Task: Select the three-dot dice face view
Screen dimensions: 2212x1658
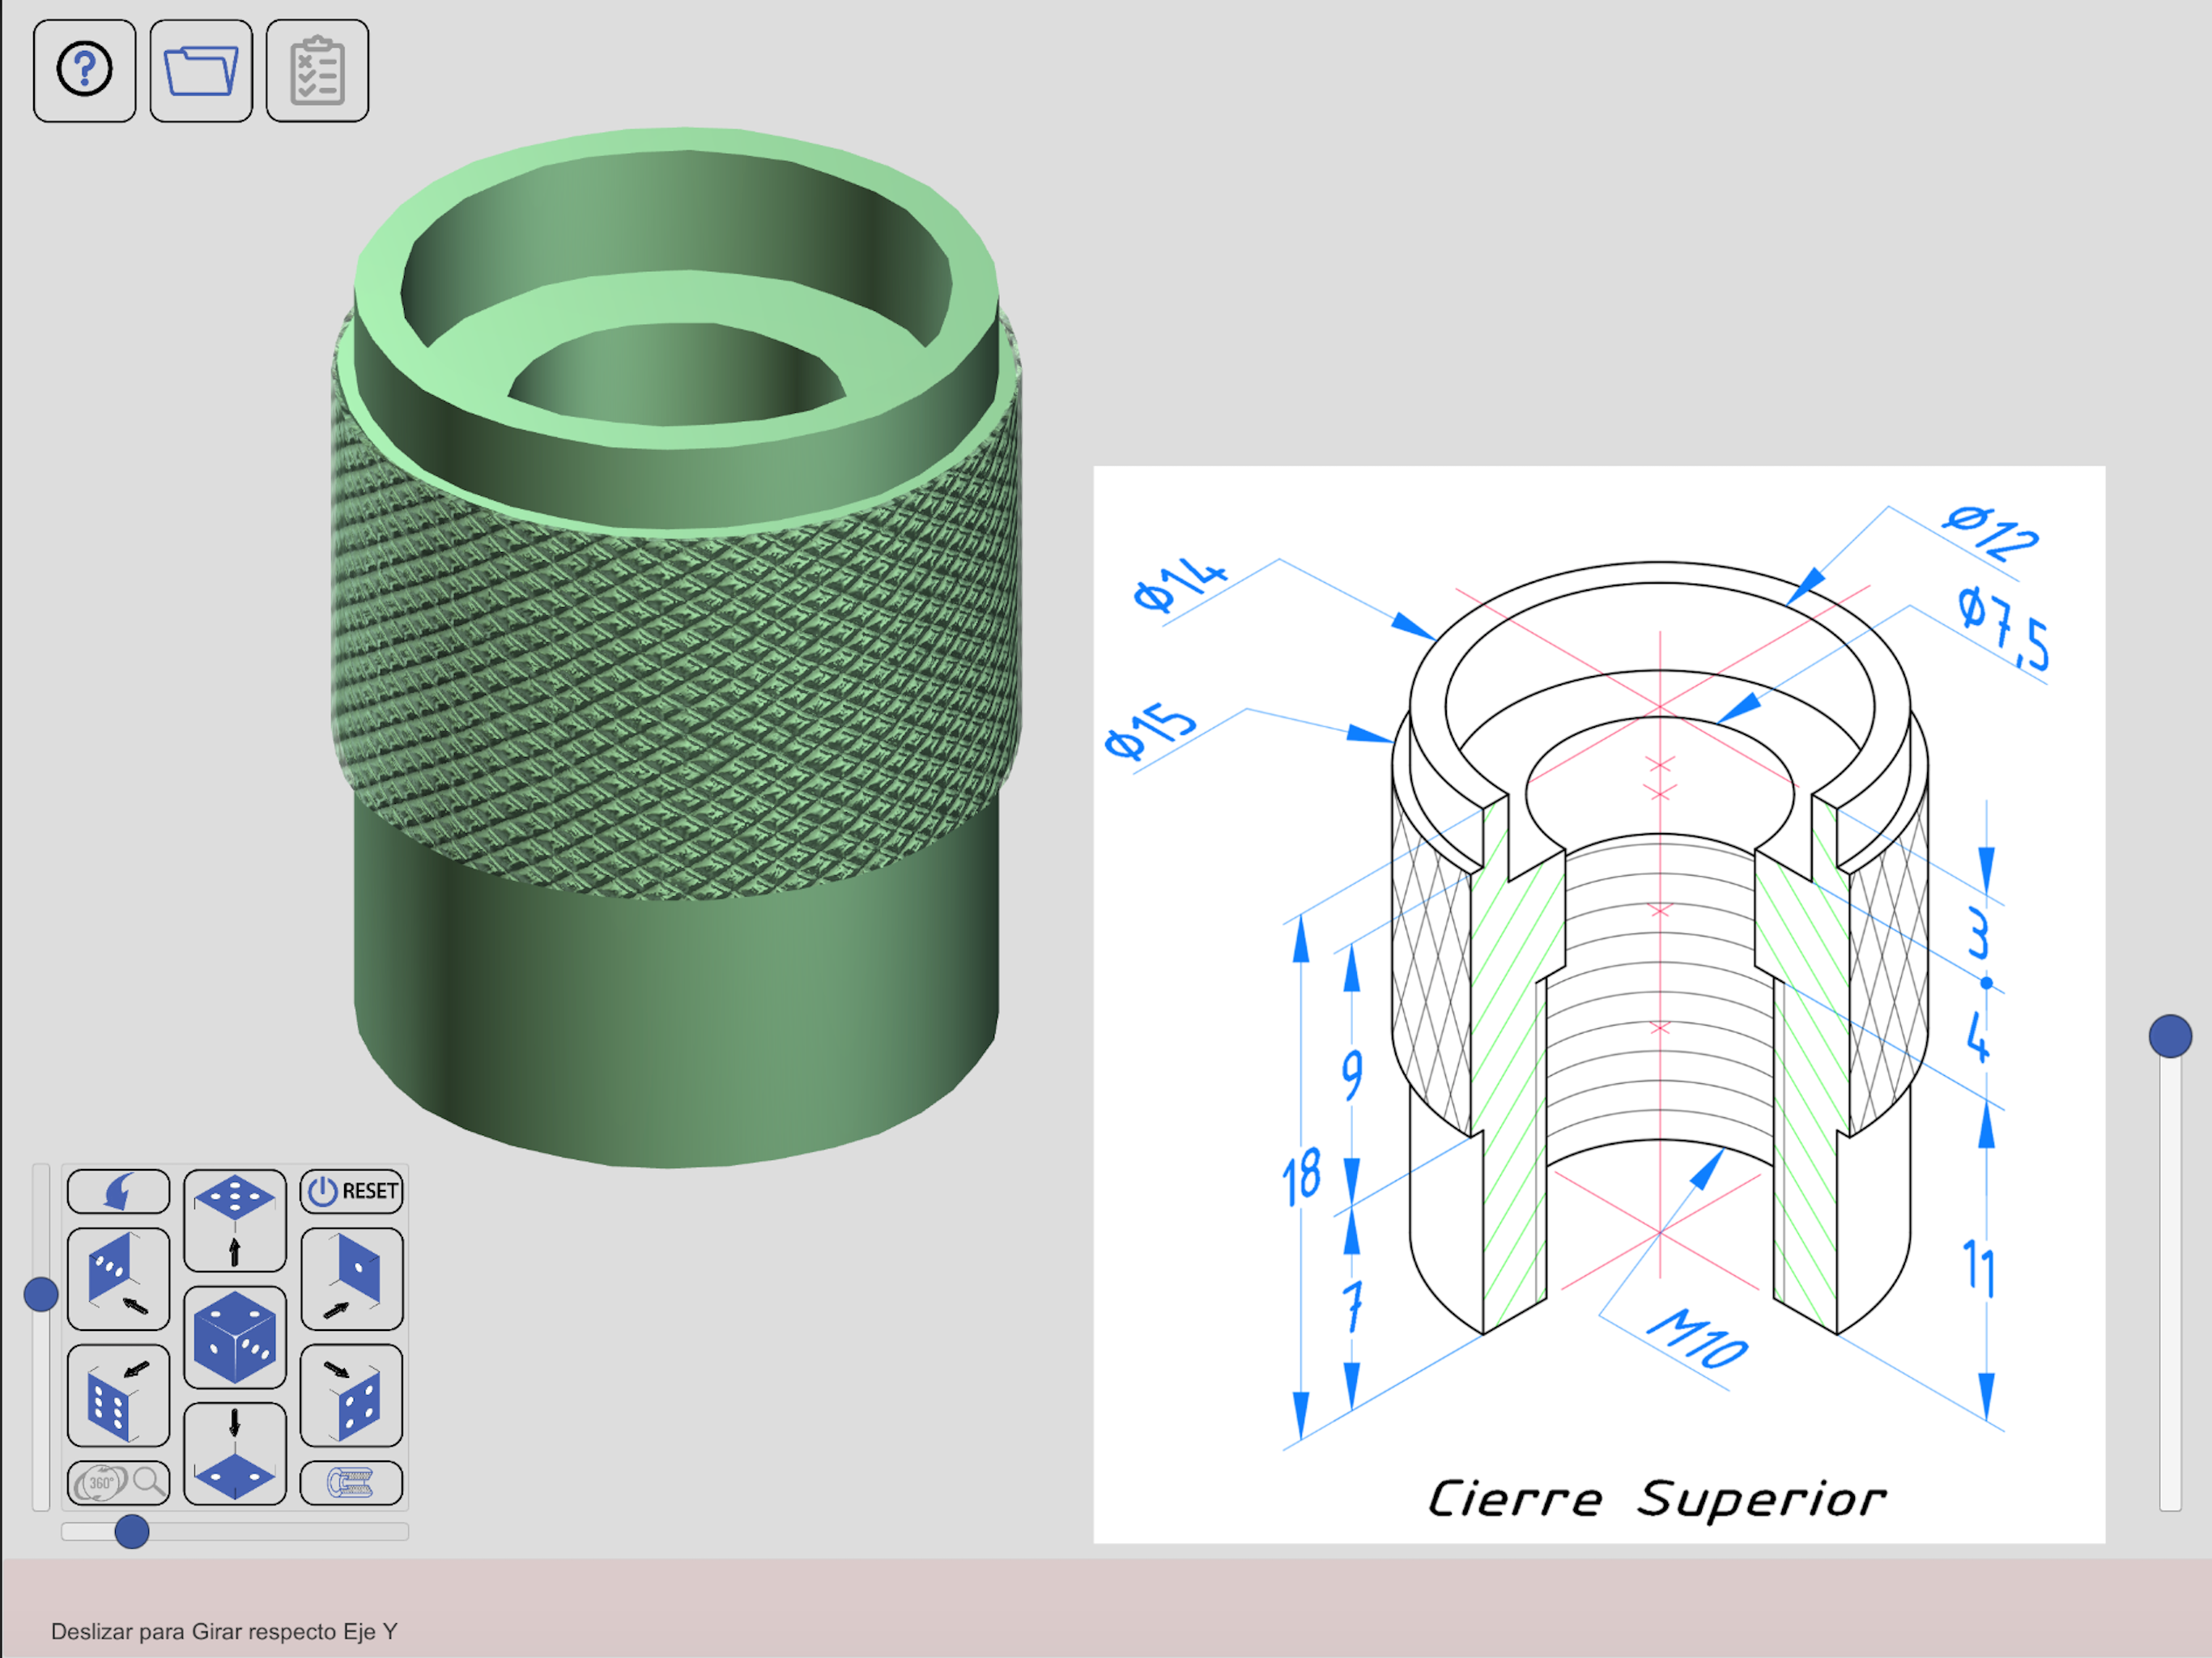Action: (118, 1279)
